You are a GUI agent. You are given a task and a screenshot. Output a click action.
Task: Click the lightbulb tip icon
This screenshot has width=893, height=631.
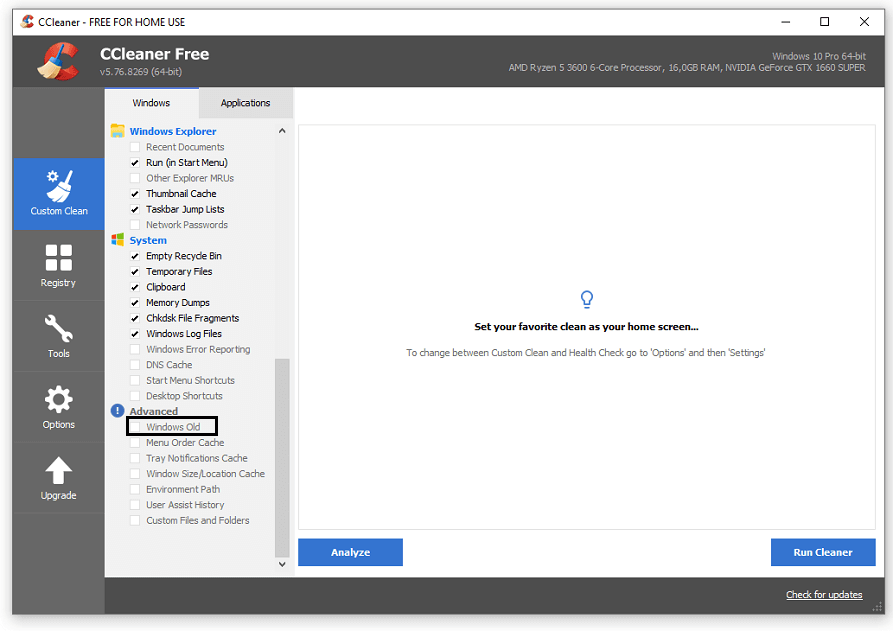coord(587,299)
